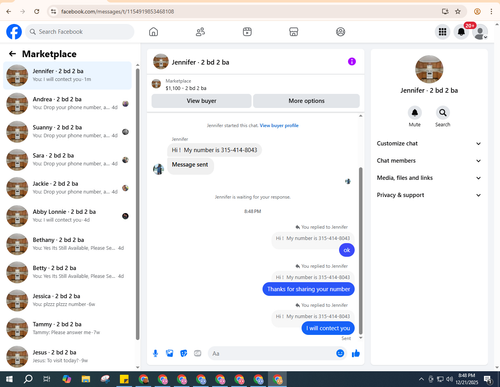The width and height of the screenshot is (500, 387).
Task: Open the Jessica - 2 bd 2 ba conversation
Action: click(x=67, y=300)
